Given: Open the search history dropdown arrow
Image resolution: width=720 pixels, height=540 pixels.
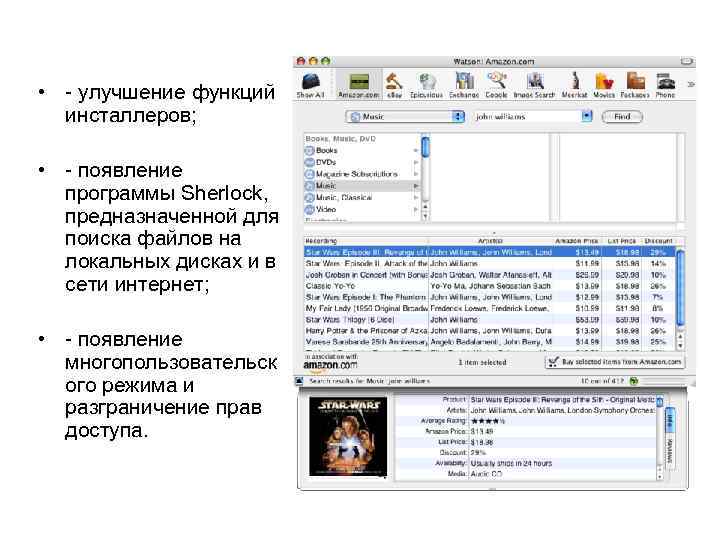Looking at the screenshot, I should pos(587,116).
